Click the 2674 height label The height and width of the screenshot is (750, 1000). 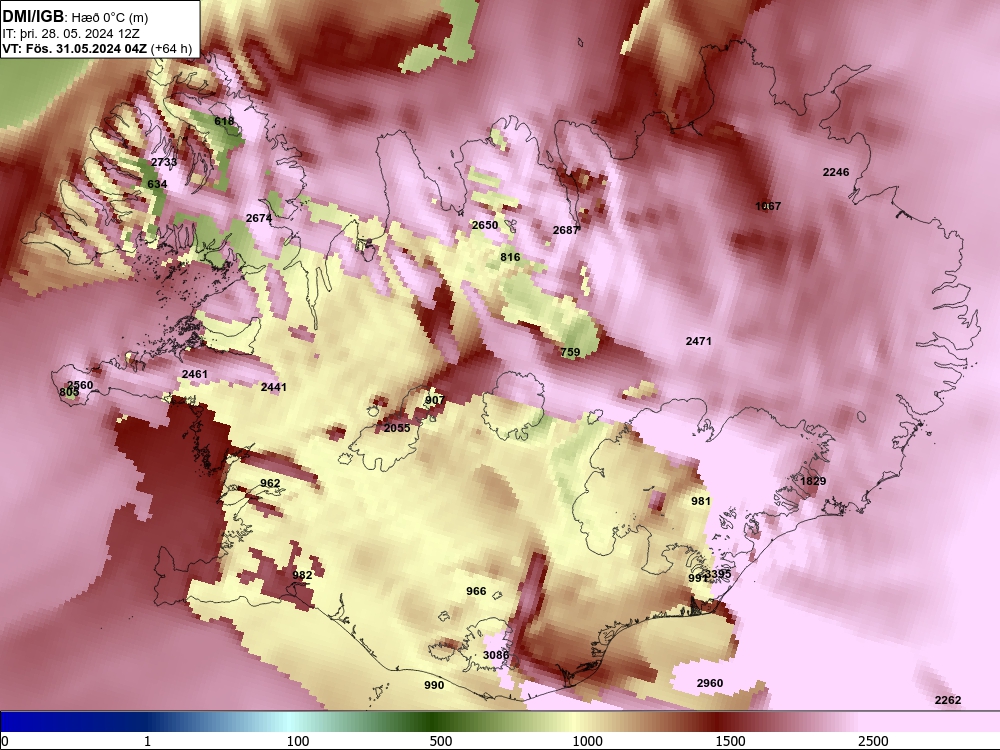[x=259, y=218]
